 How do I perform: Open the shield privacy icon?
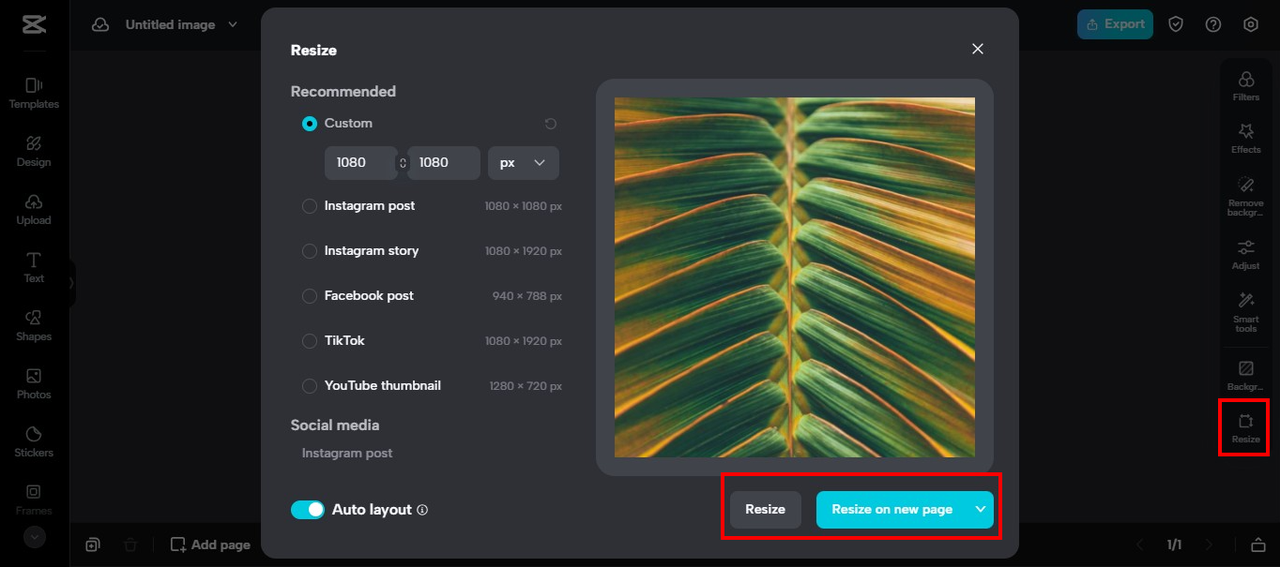(x=1176, y=24)
